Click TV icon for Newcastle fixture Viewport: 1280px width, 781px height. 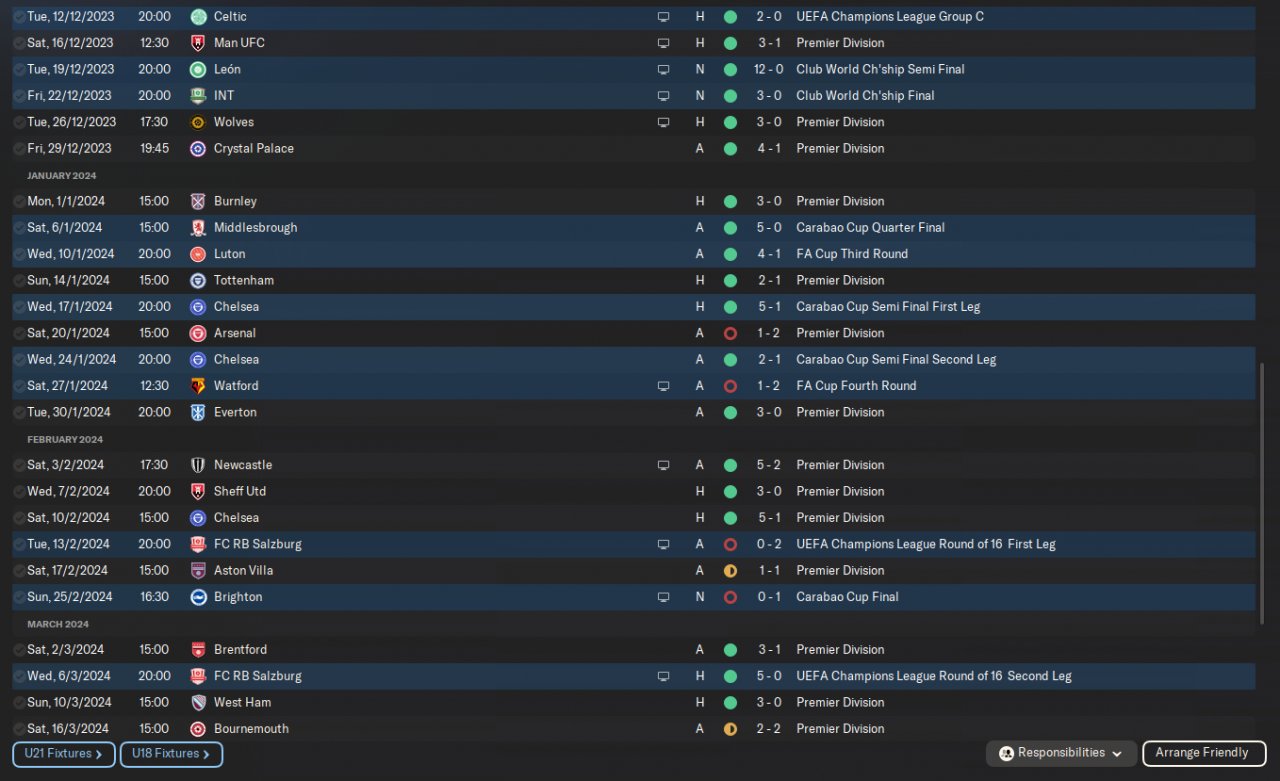click(x=663, y=465)
